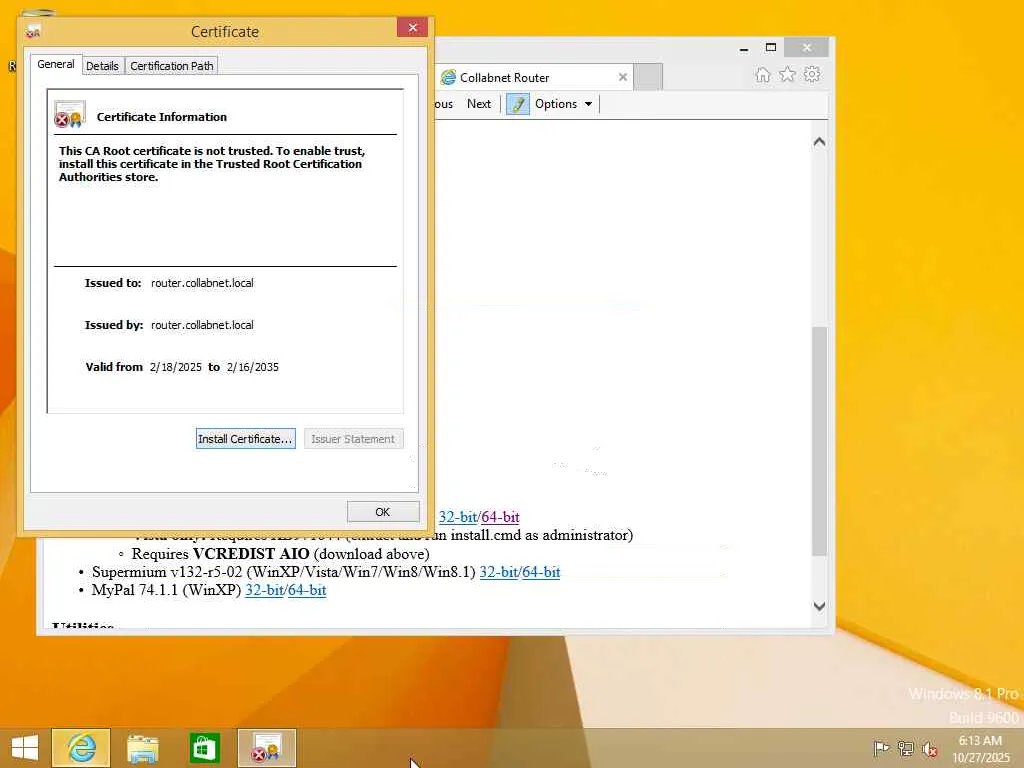This screenshot has width=1024, height=768.
Task: Click the visited 64-bit link below the dialog
Action: click(x=501, y=517)
